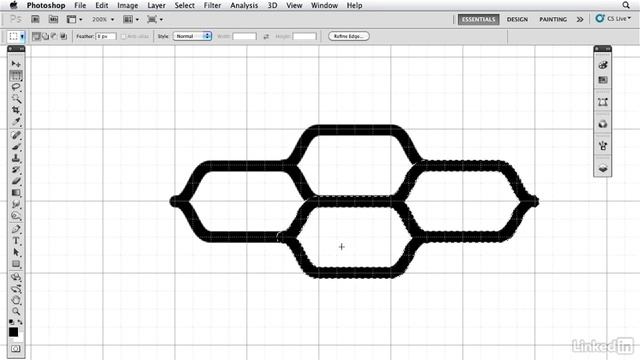Select the Hand tool
This screenshot has height=360, width=640.
(x=16, y=300)
